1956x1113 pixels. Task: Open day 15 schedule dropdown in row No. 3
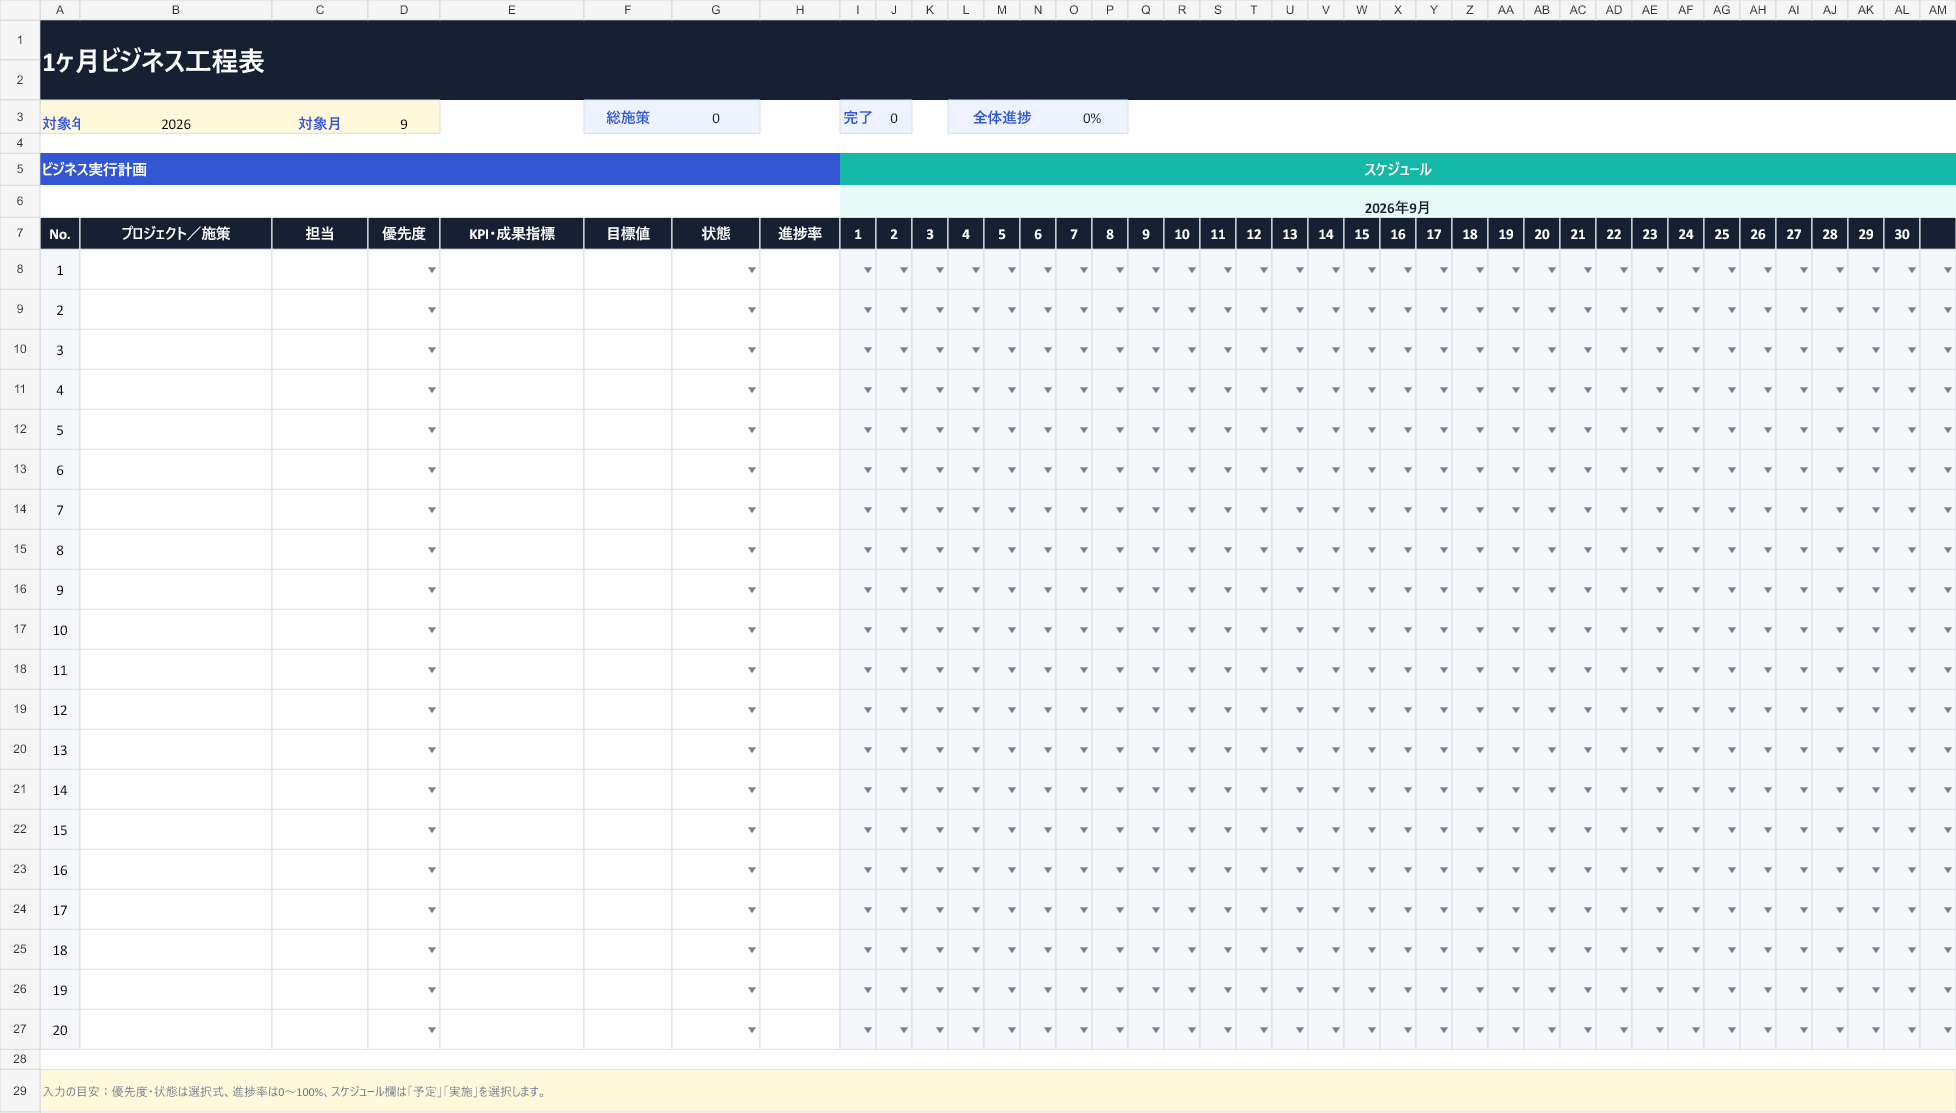(x=1371, y=350)
